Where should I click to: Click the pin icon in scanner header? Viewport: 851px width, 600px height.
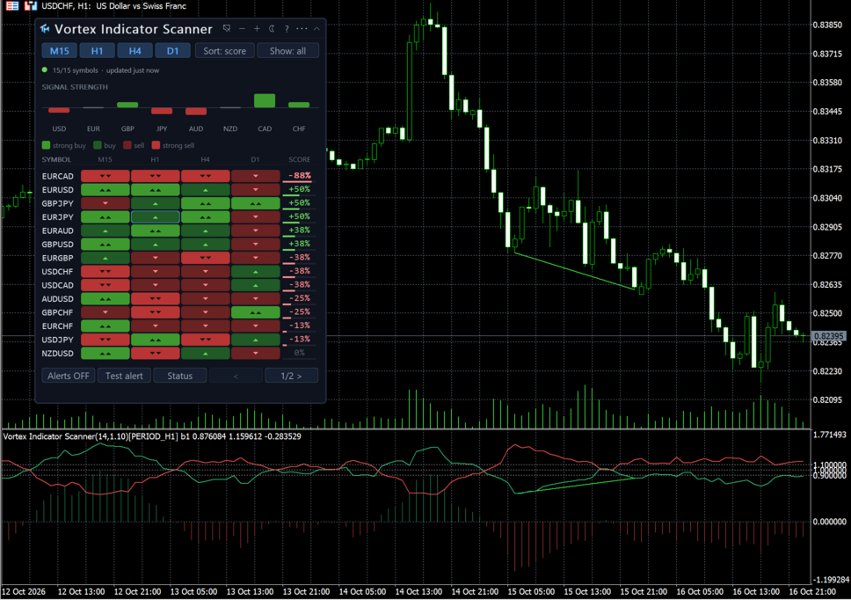coord(227,29)
